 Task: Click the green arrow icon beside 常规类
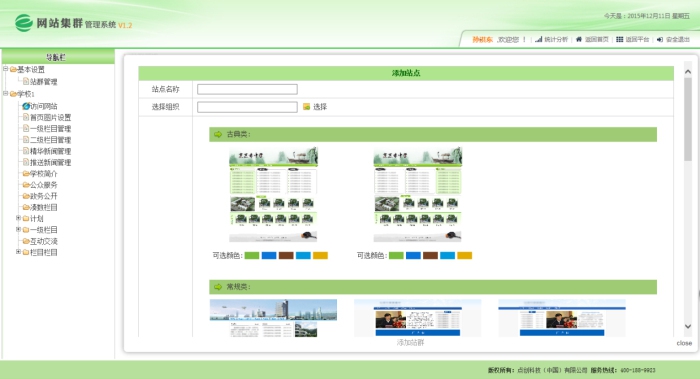218,287
